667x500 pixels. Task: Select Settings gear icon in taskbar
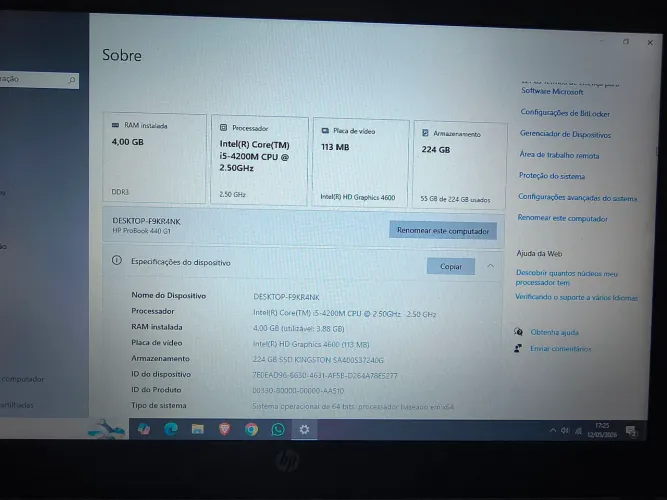(x=304, y=430)
